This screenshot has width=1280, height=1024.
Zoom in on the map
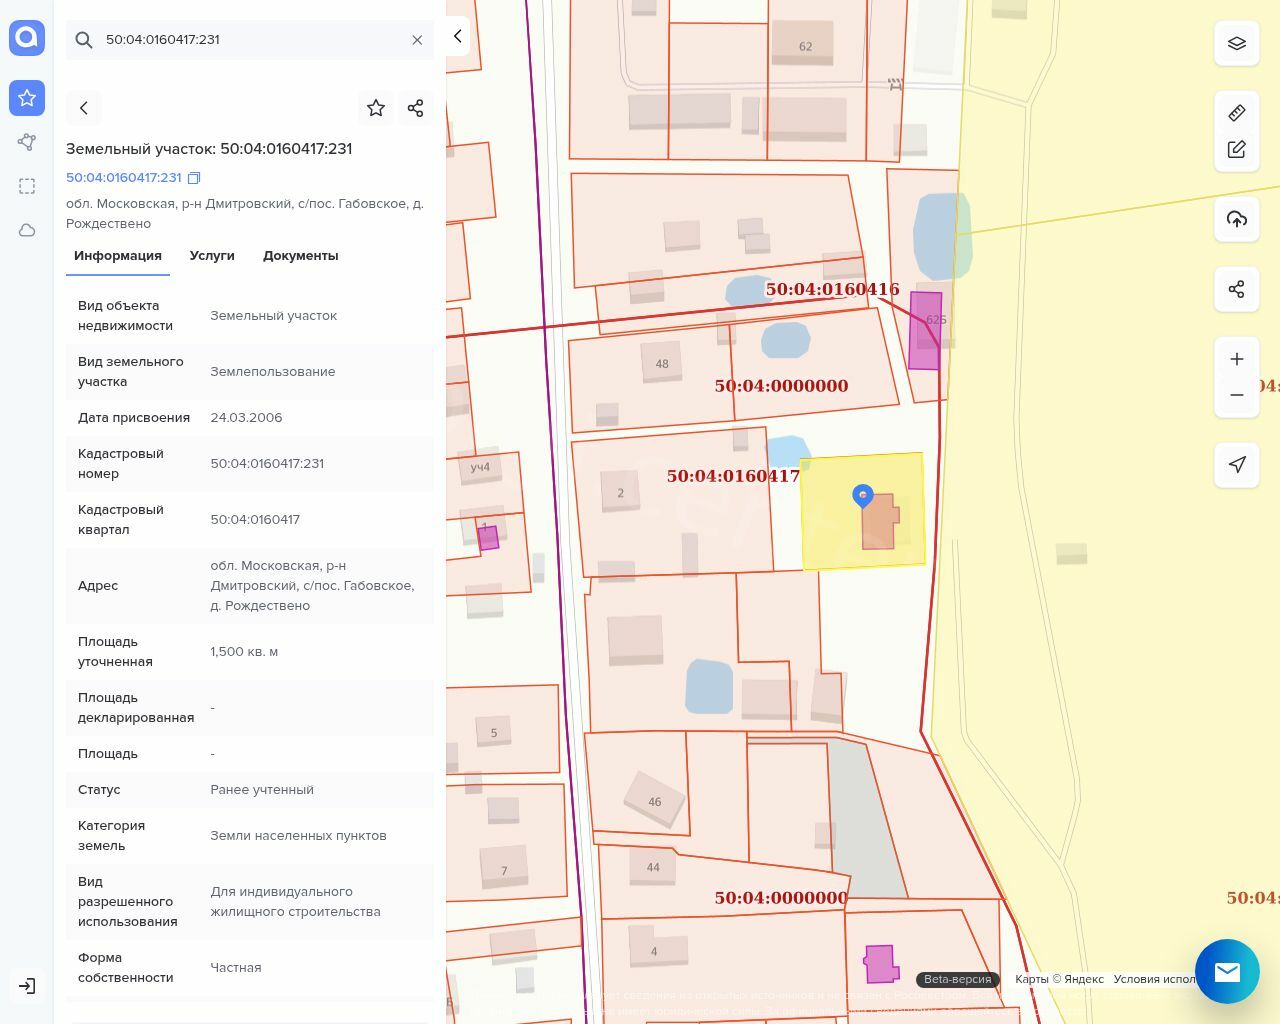pos(1236,359)
